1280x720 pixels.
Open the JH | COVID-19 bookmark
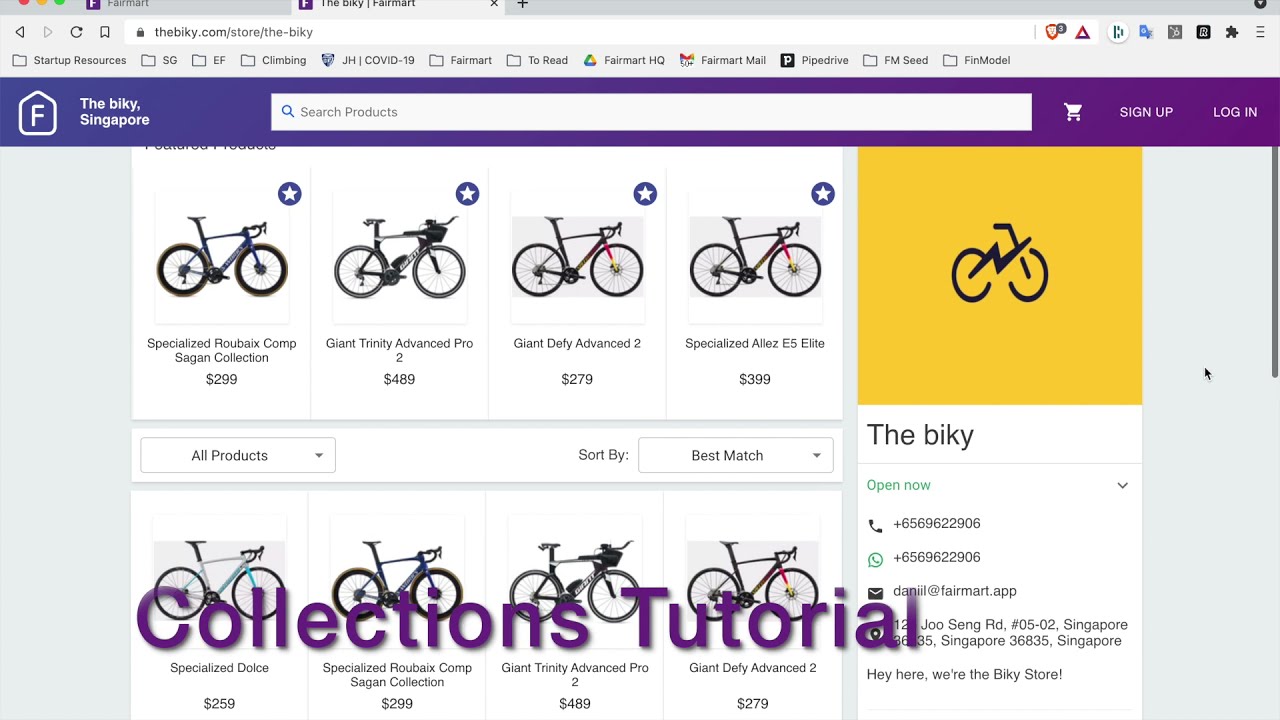pyautogui.click(x=368, y=60)
